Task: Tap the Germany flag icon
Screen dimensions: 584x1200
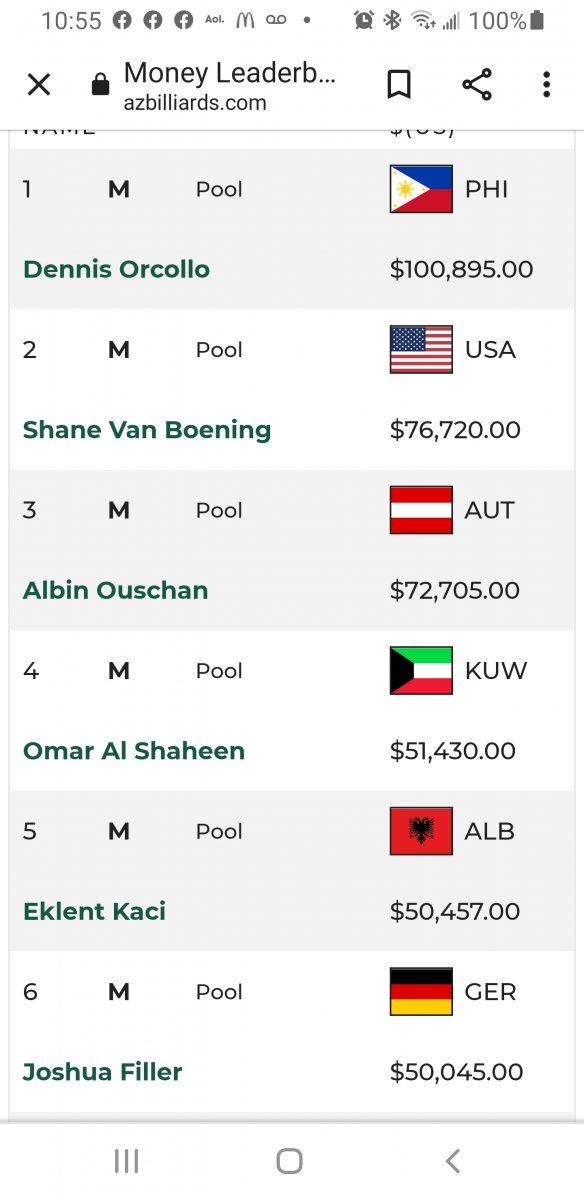Action: [x=421, y=992]
